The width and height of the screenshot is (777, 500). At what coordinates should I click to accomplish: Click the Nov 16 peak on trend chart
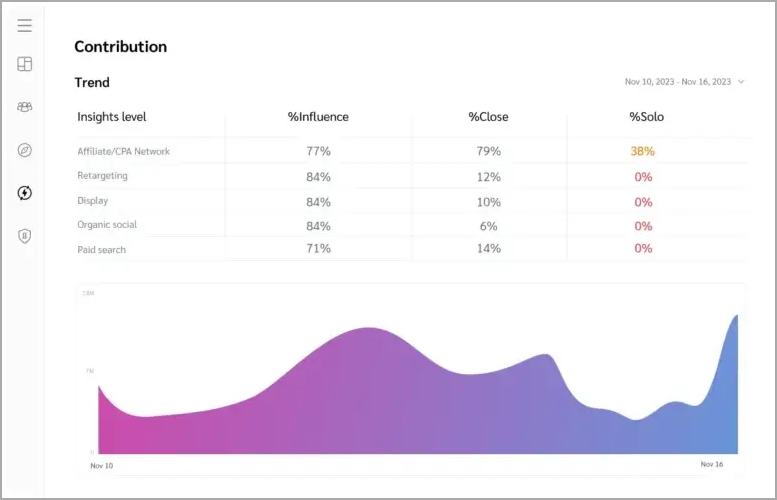click(x=737, y=317)
